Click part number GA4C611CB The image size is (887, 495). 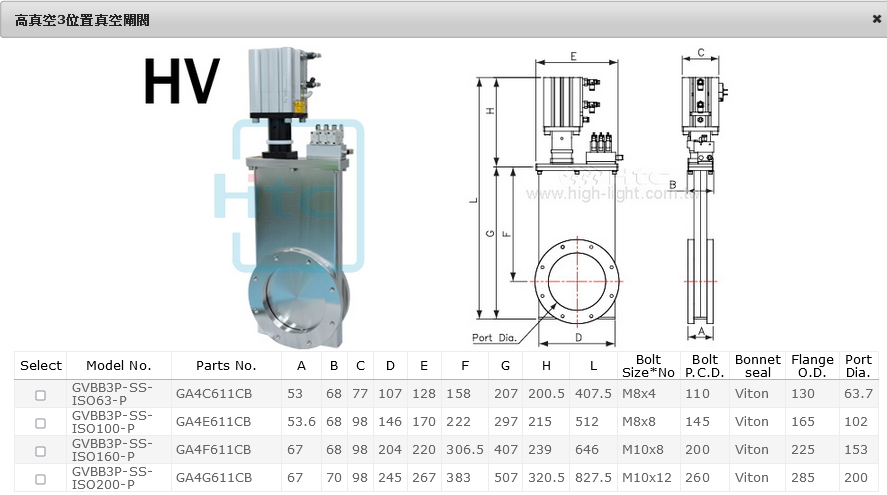213,395
